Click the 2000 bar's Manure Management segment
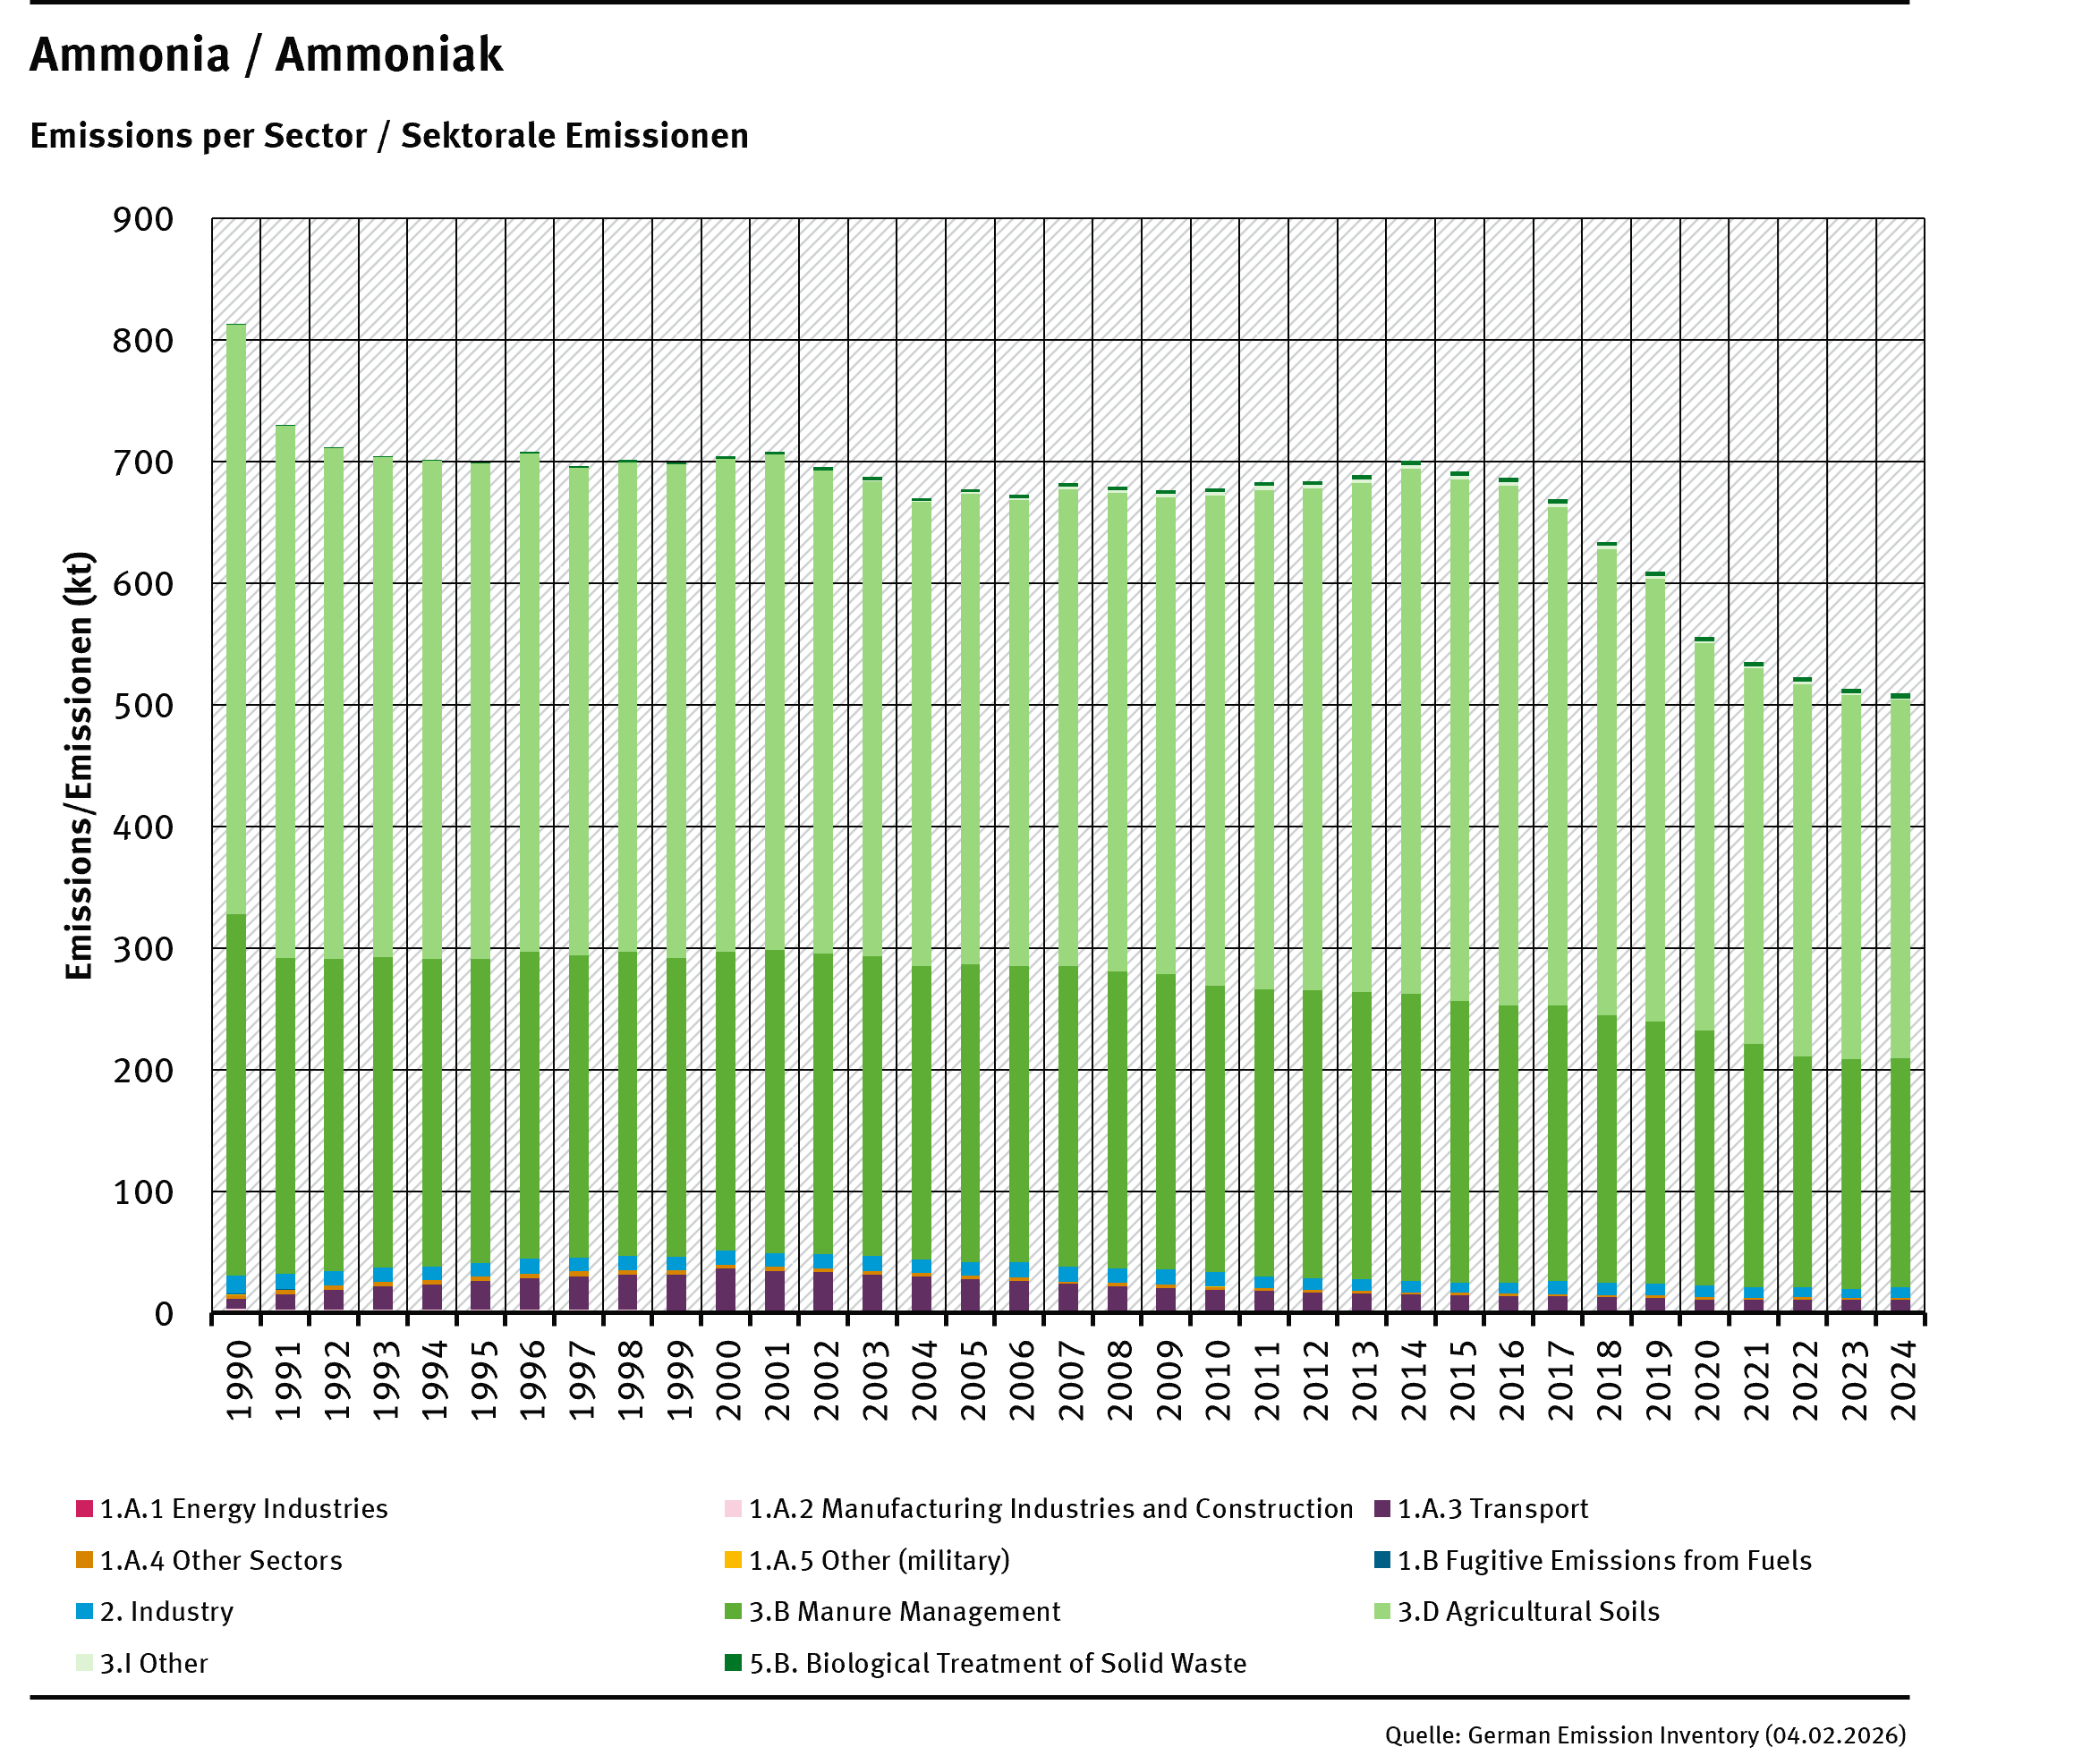 coord(726,1100)
